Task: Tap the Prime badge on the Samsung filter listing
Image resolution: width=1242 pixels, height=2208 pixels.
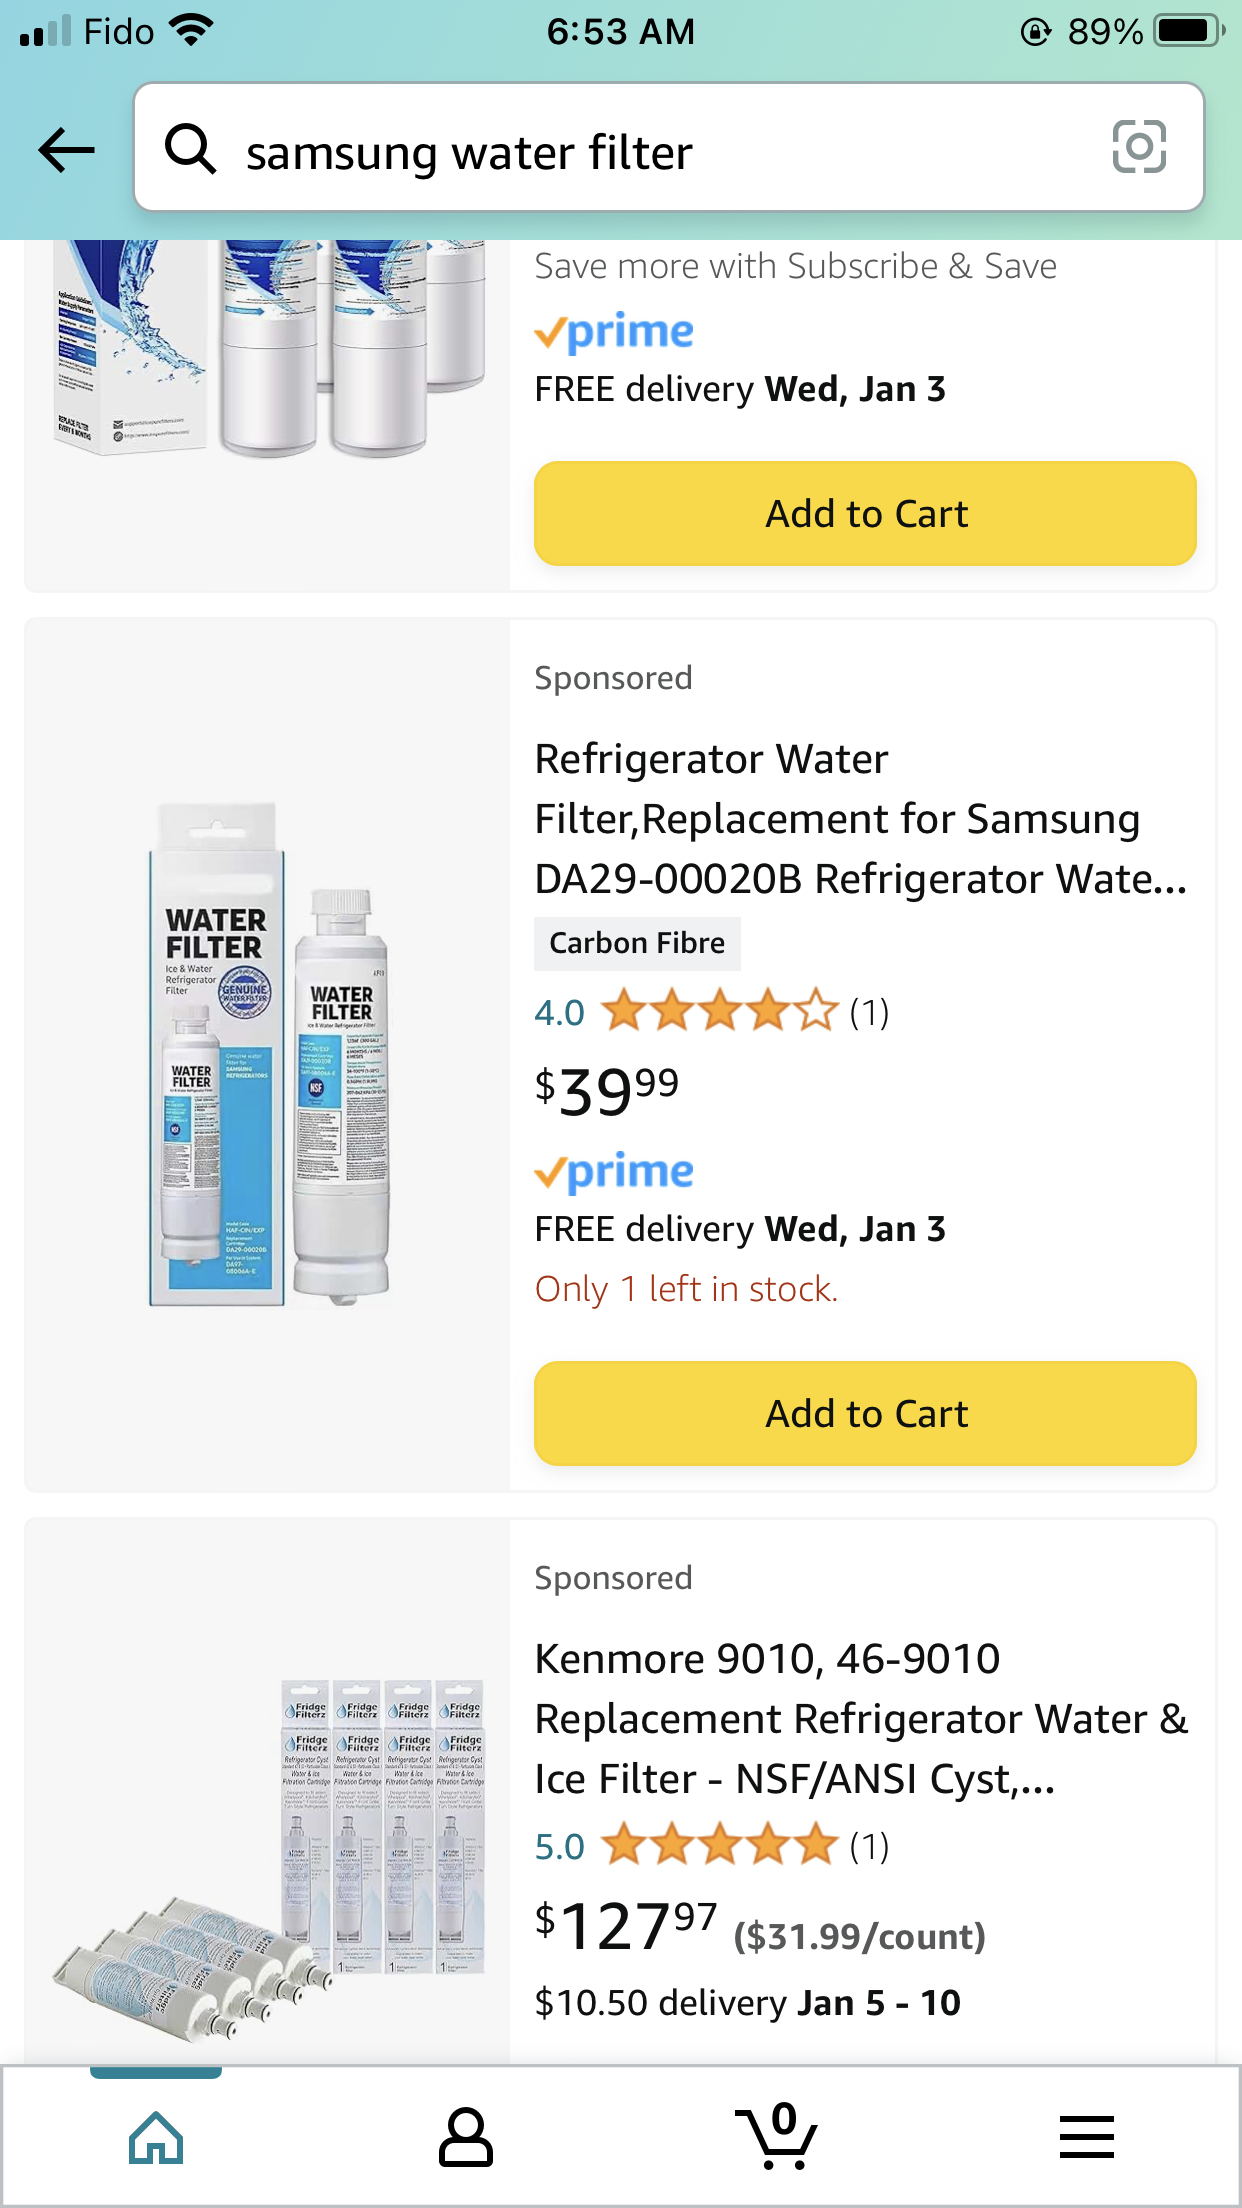Action: 614,1170
